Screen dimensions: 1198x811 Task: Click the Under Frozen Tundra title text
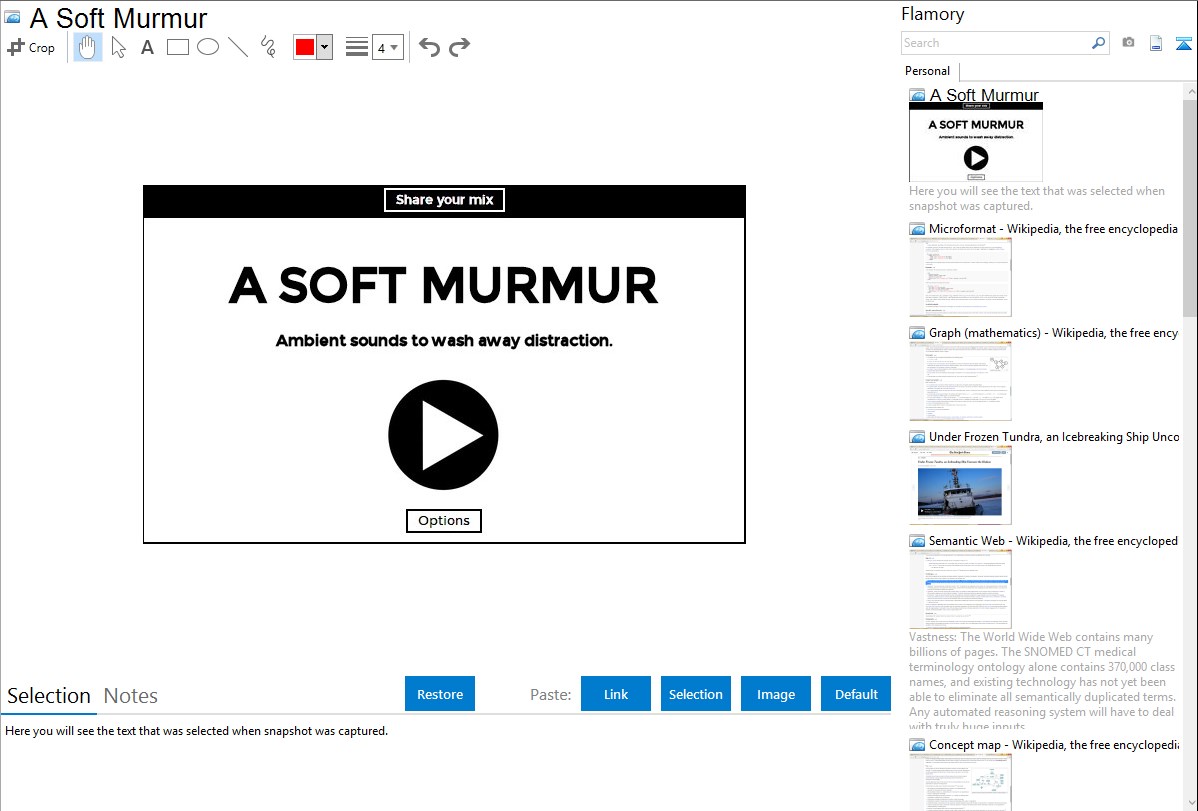(x=1054, y=436)
